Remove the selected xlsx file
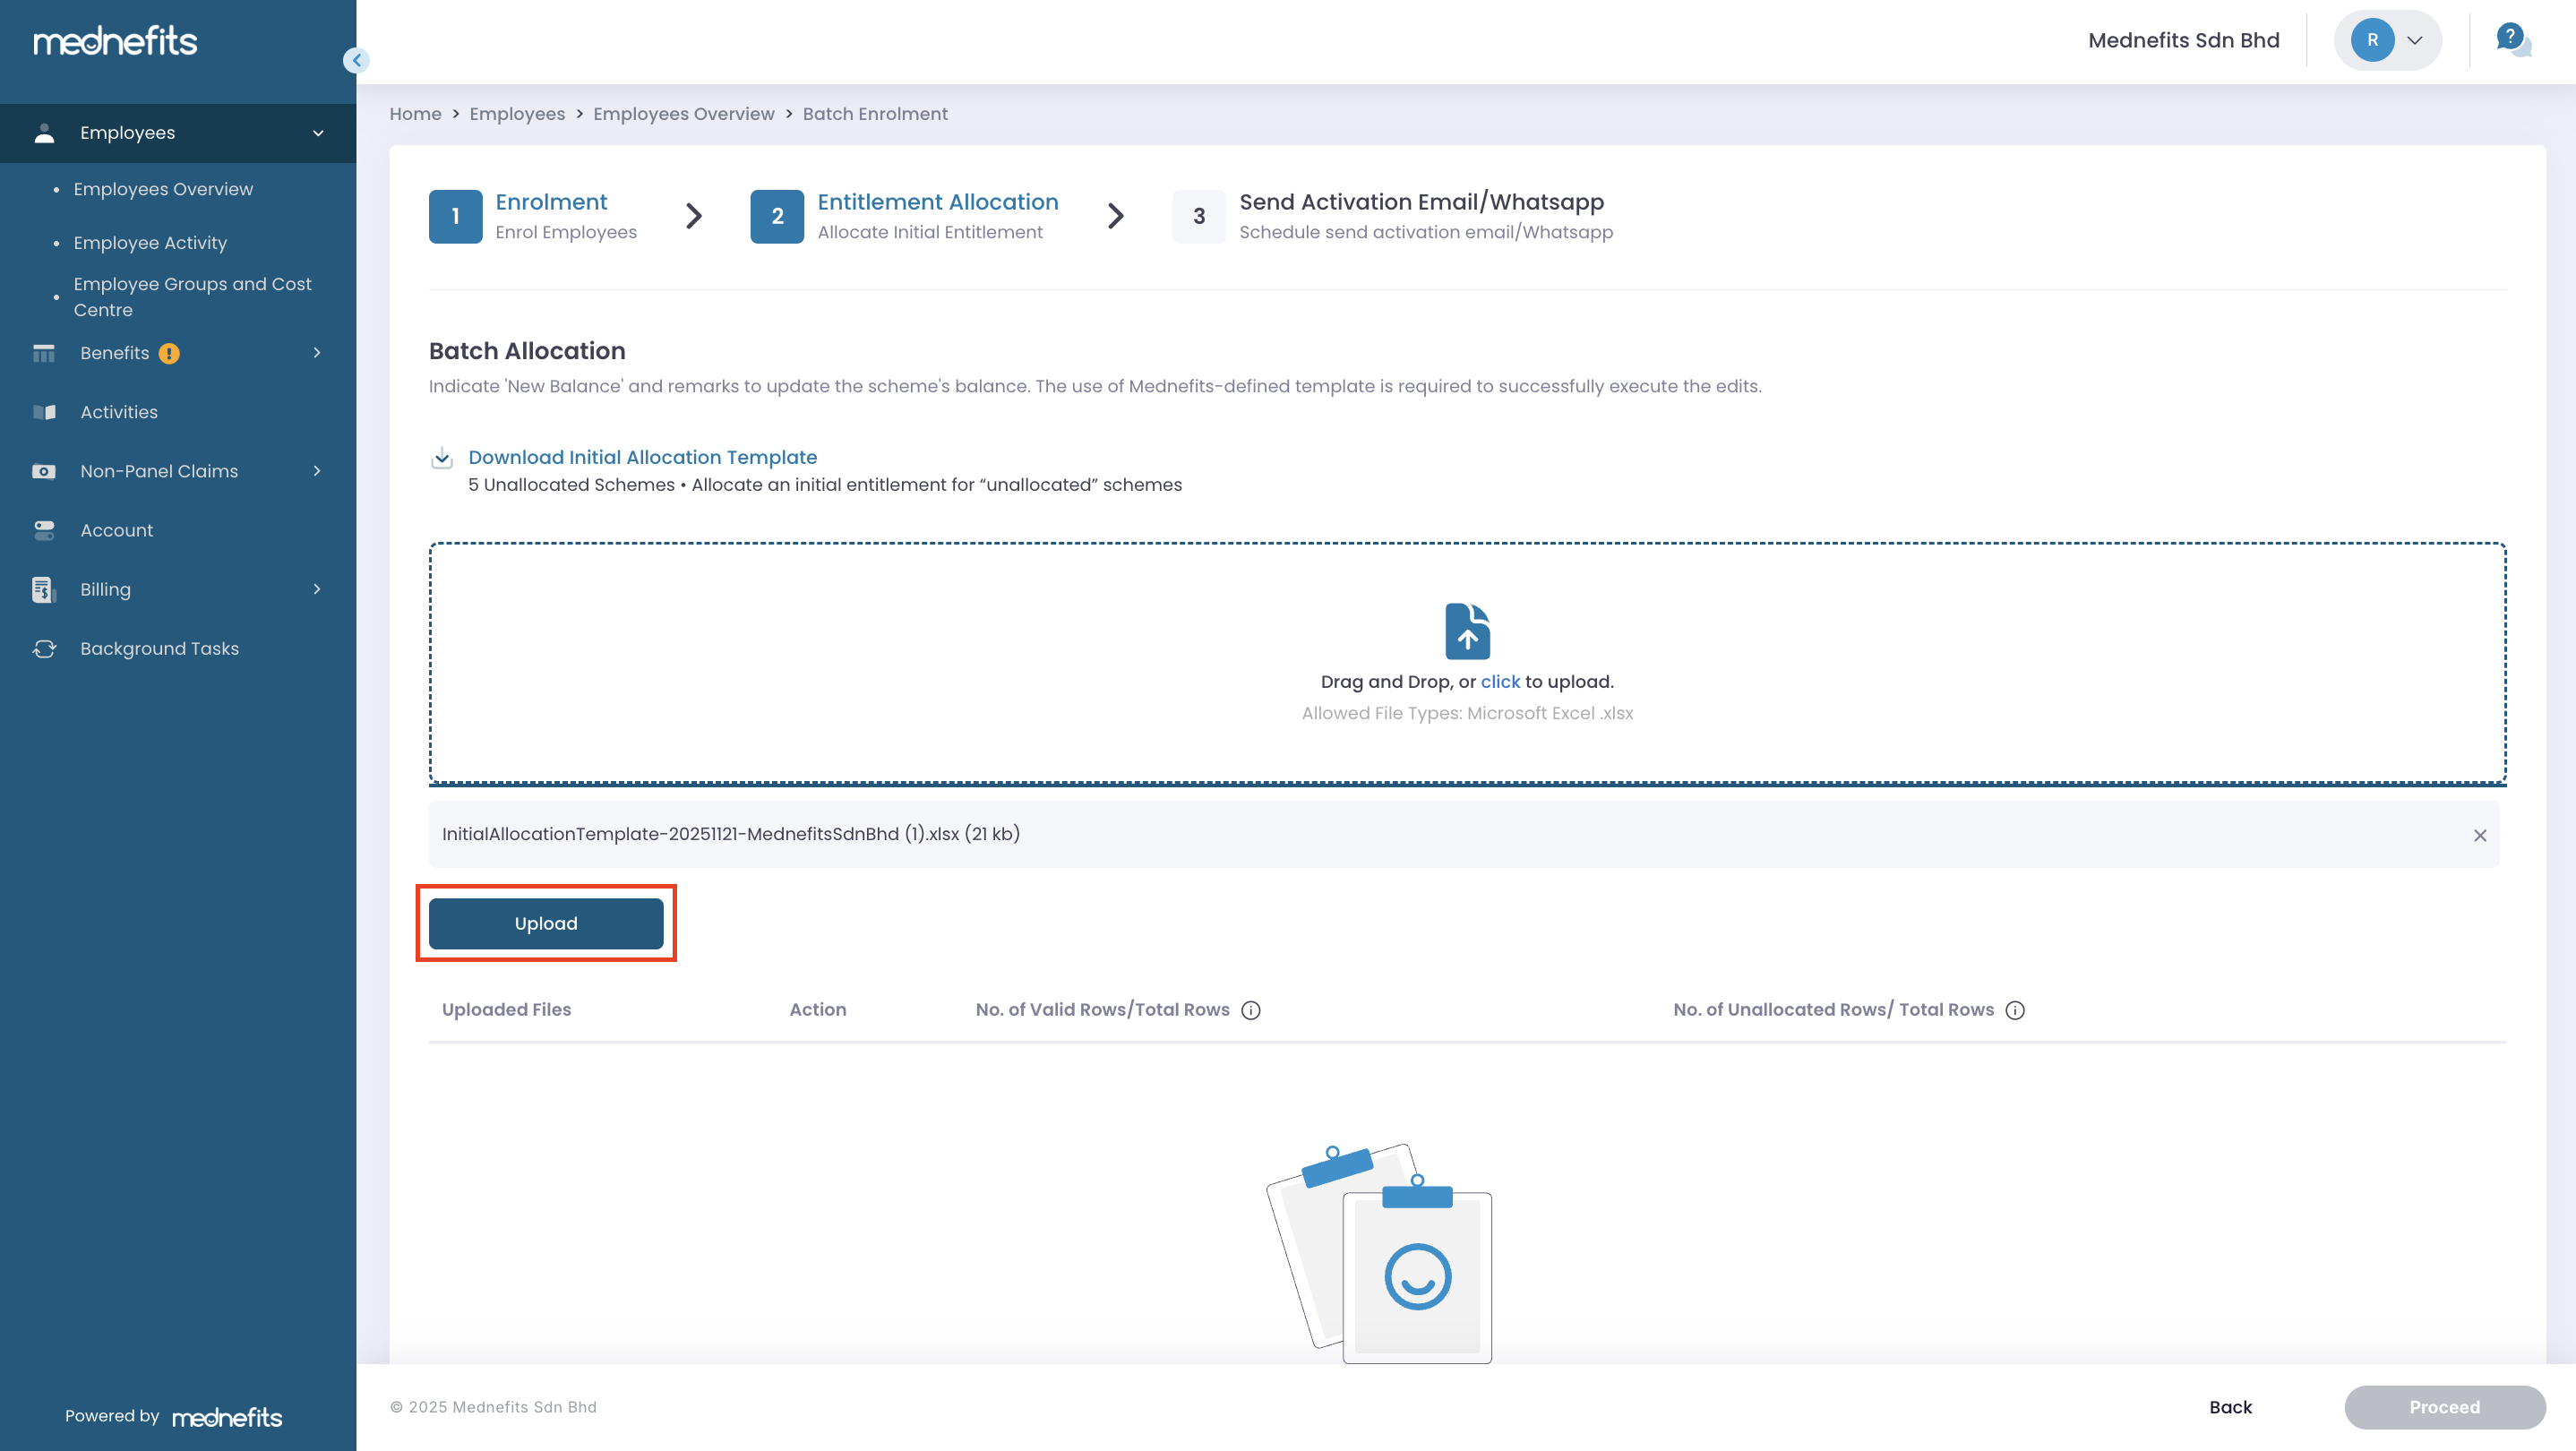The width and height of the screenshot is (2576, 1451). click(x=2479, y=835)
